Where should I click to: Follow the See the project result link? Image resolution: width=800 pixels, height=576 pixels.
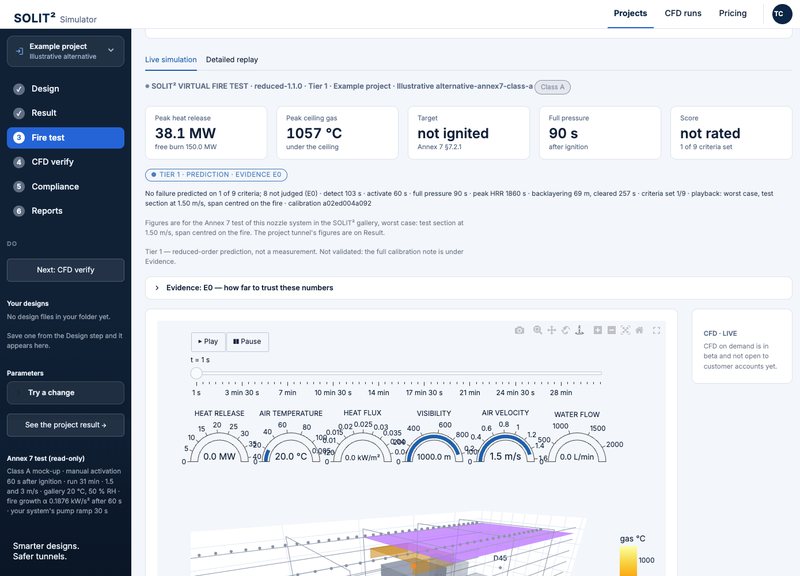[x=65, y=425]
